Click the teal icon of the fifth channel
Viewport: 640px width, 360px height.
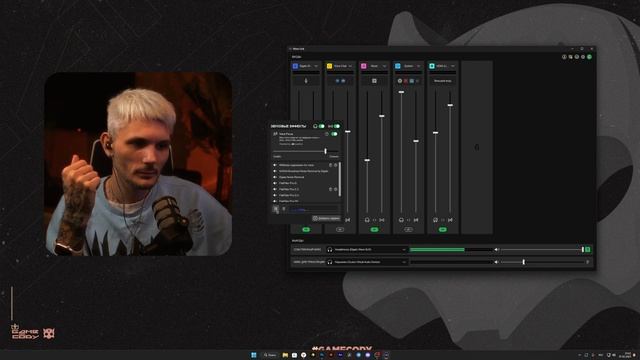[432, 66]
